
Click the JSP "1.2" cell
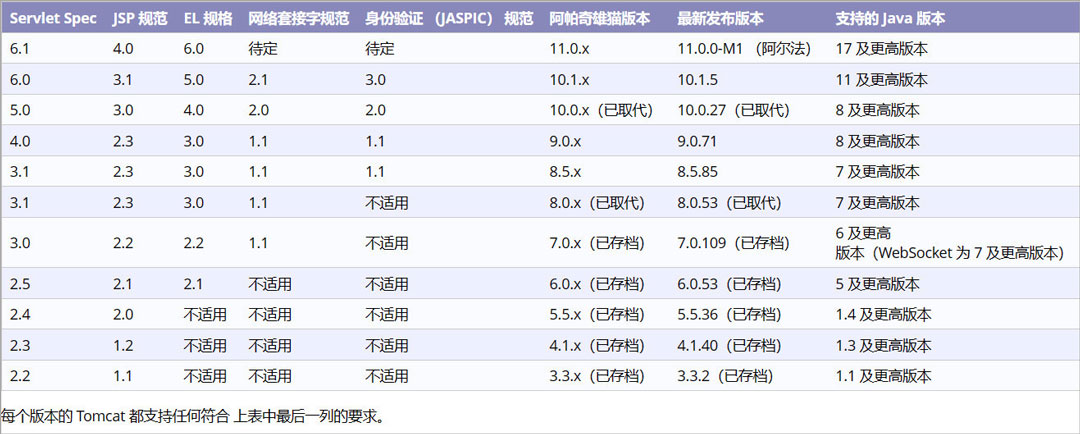pos(123,344)
